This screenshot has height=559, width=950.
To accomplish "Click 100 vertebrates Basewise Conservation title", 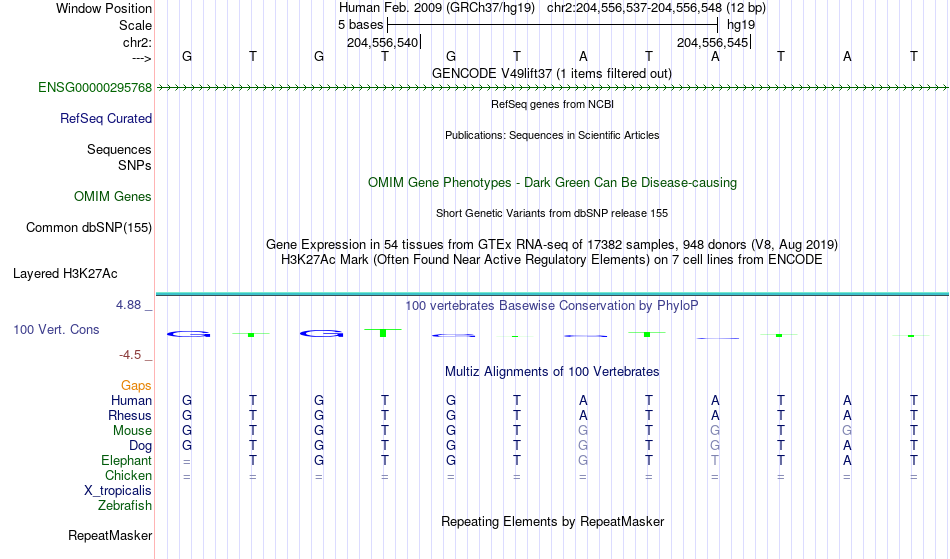I will [x=552, y=306].
